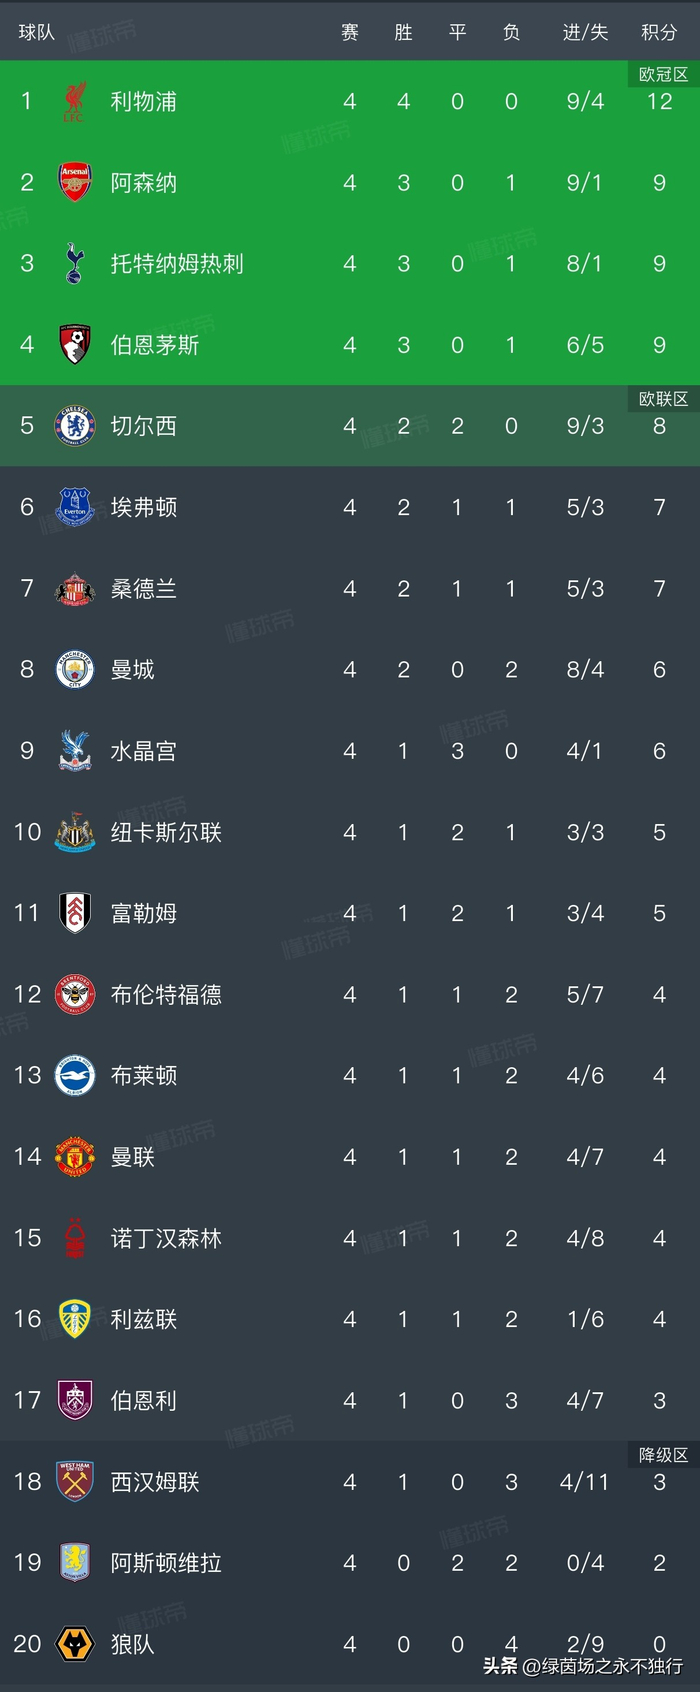Click the Tottenham Hotspur cockerel crest

pos(74,263)
